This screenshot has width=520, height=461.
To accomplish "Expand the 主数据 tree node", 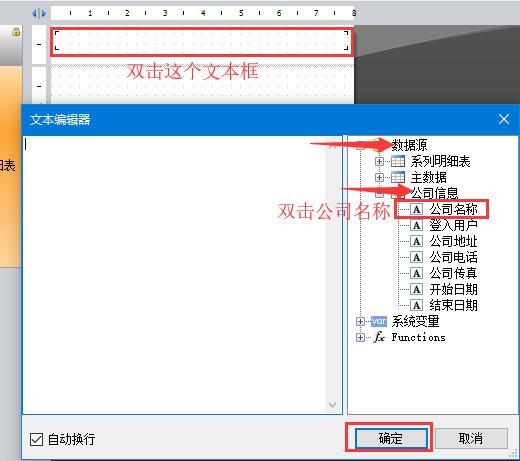I will pyautogui.click(x=379, y=177).
